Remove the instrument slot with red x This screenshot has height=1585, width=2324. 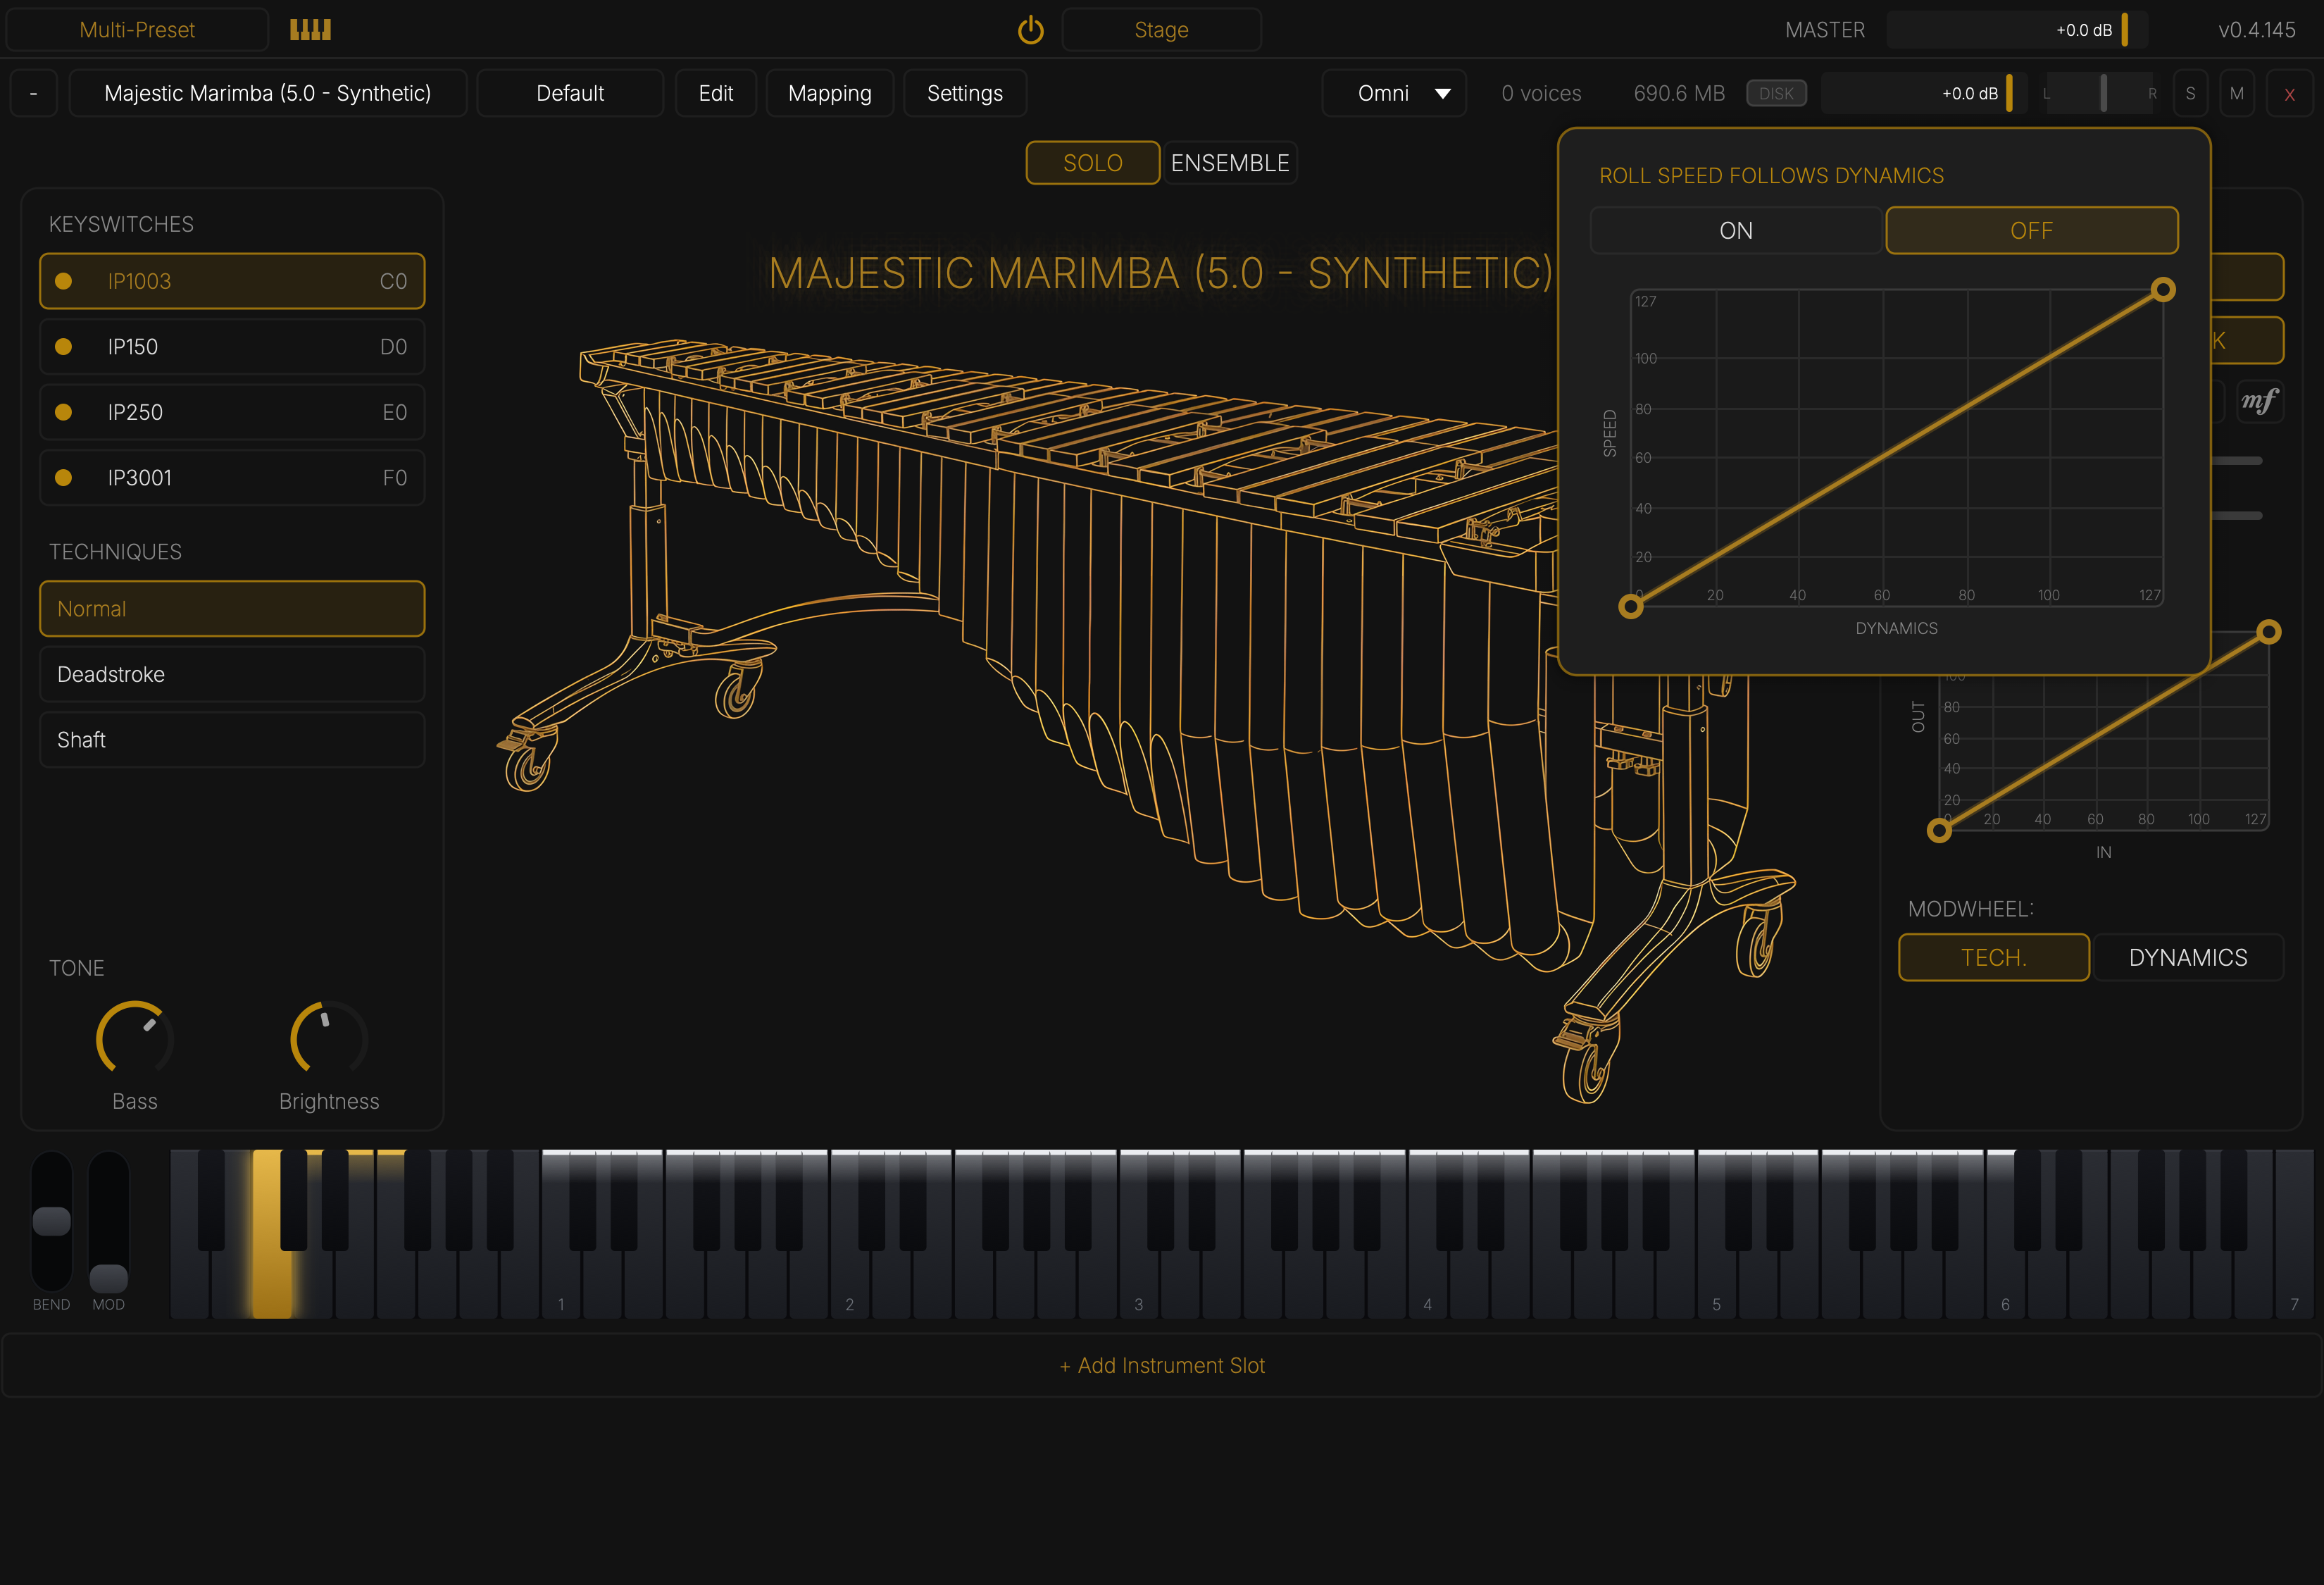tap(2289, 94)
